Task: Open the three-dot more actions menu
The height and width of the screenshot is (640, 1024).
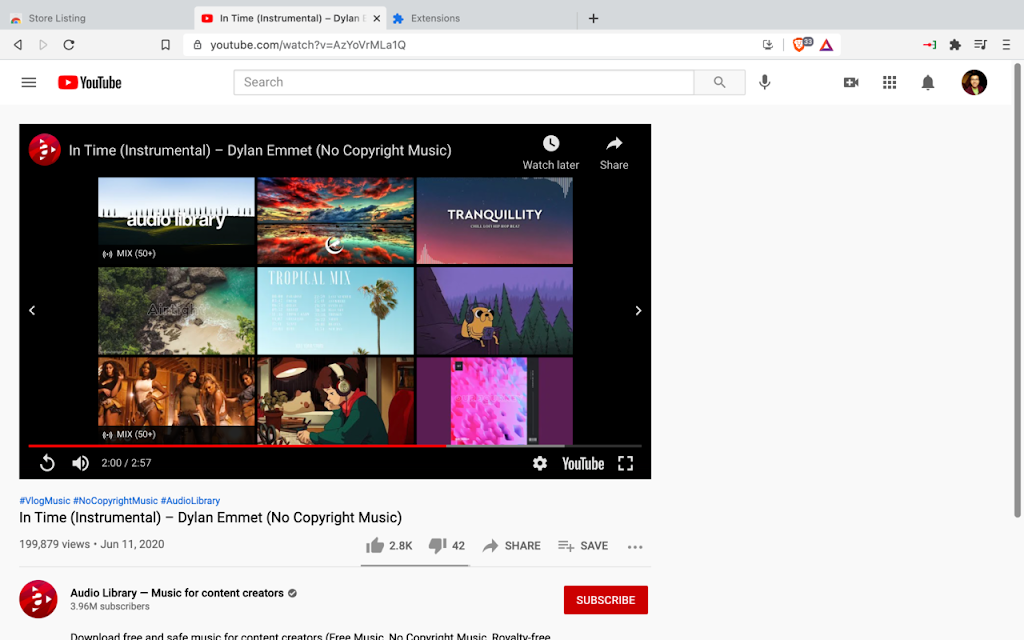Action: point(635,547)
